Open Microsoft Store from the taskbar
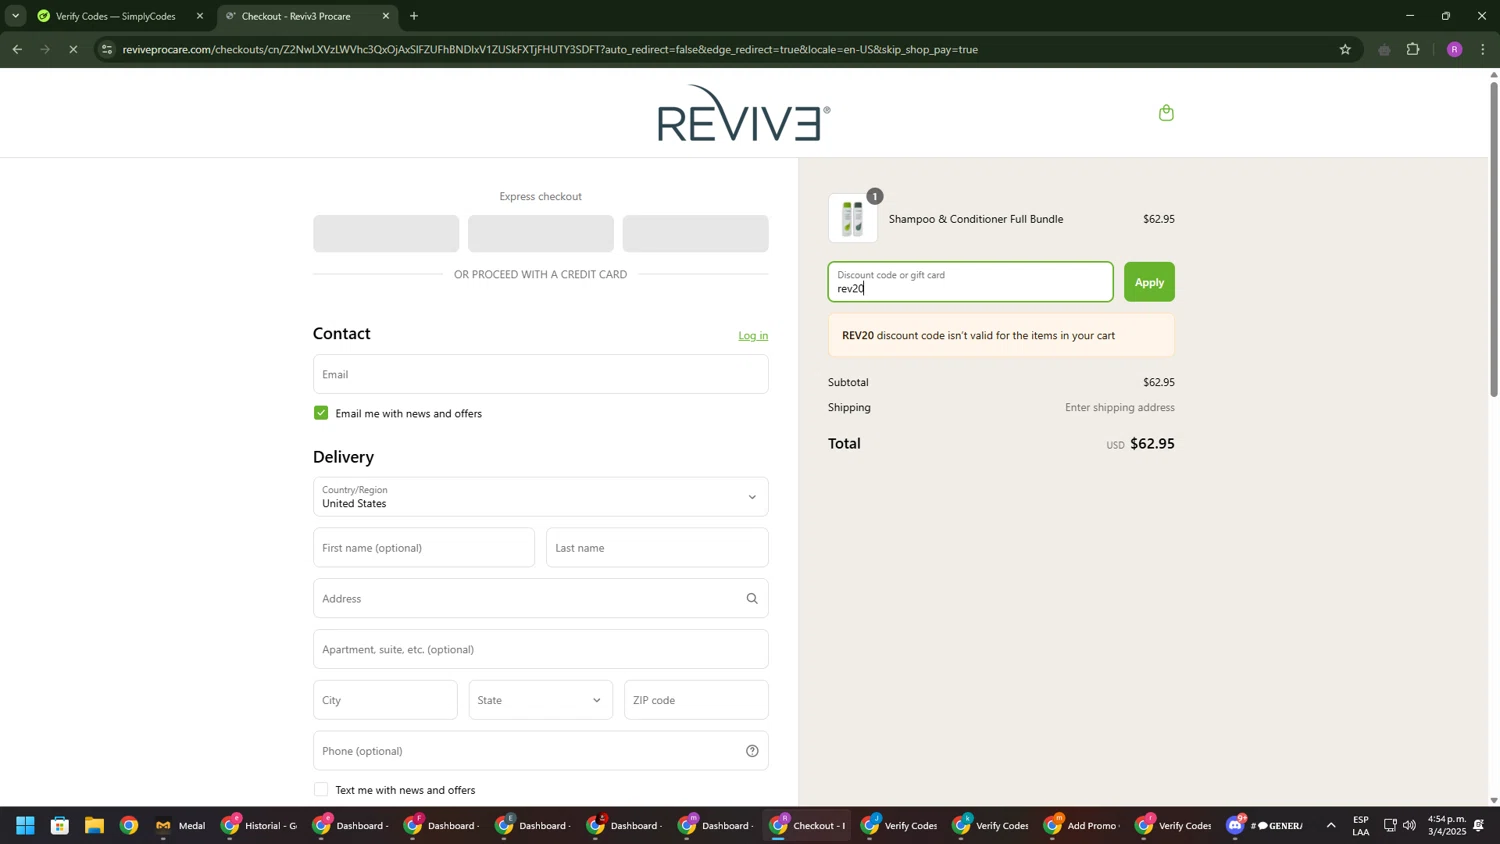Screen dimensions: 1500x844 [60, 826]
